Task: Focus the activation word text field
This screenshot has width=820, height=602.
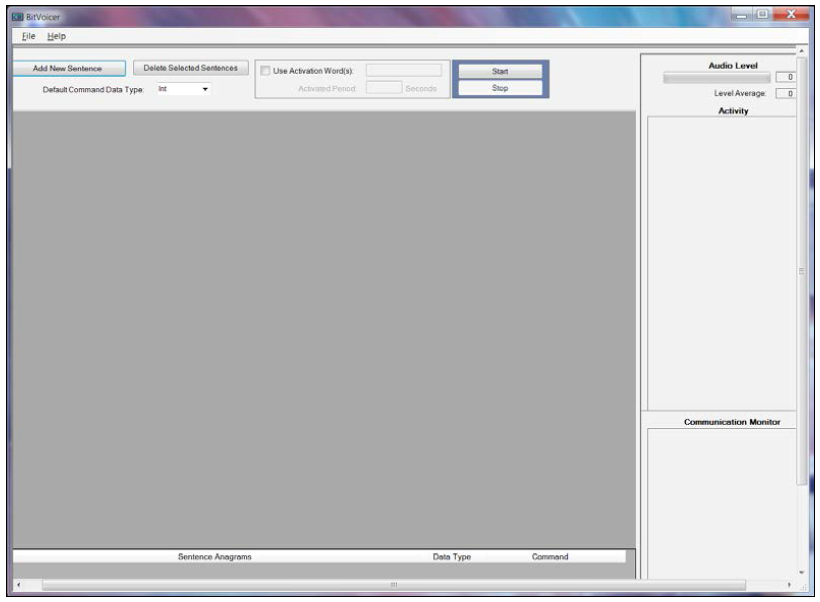Action: tap(404, 70)
